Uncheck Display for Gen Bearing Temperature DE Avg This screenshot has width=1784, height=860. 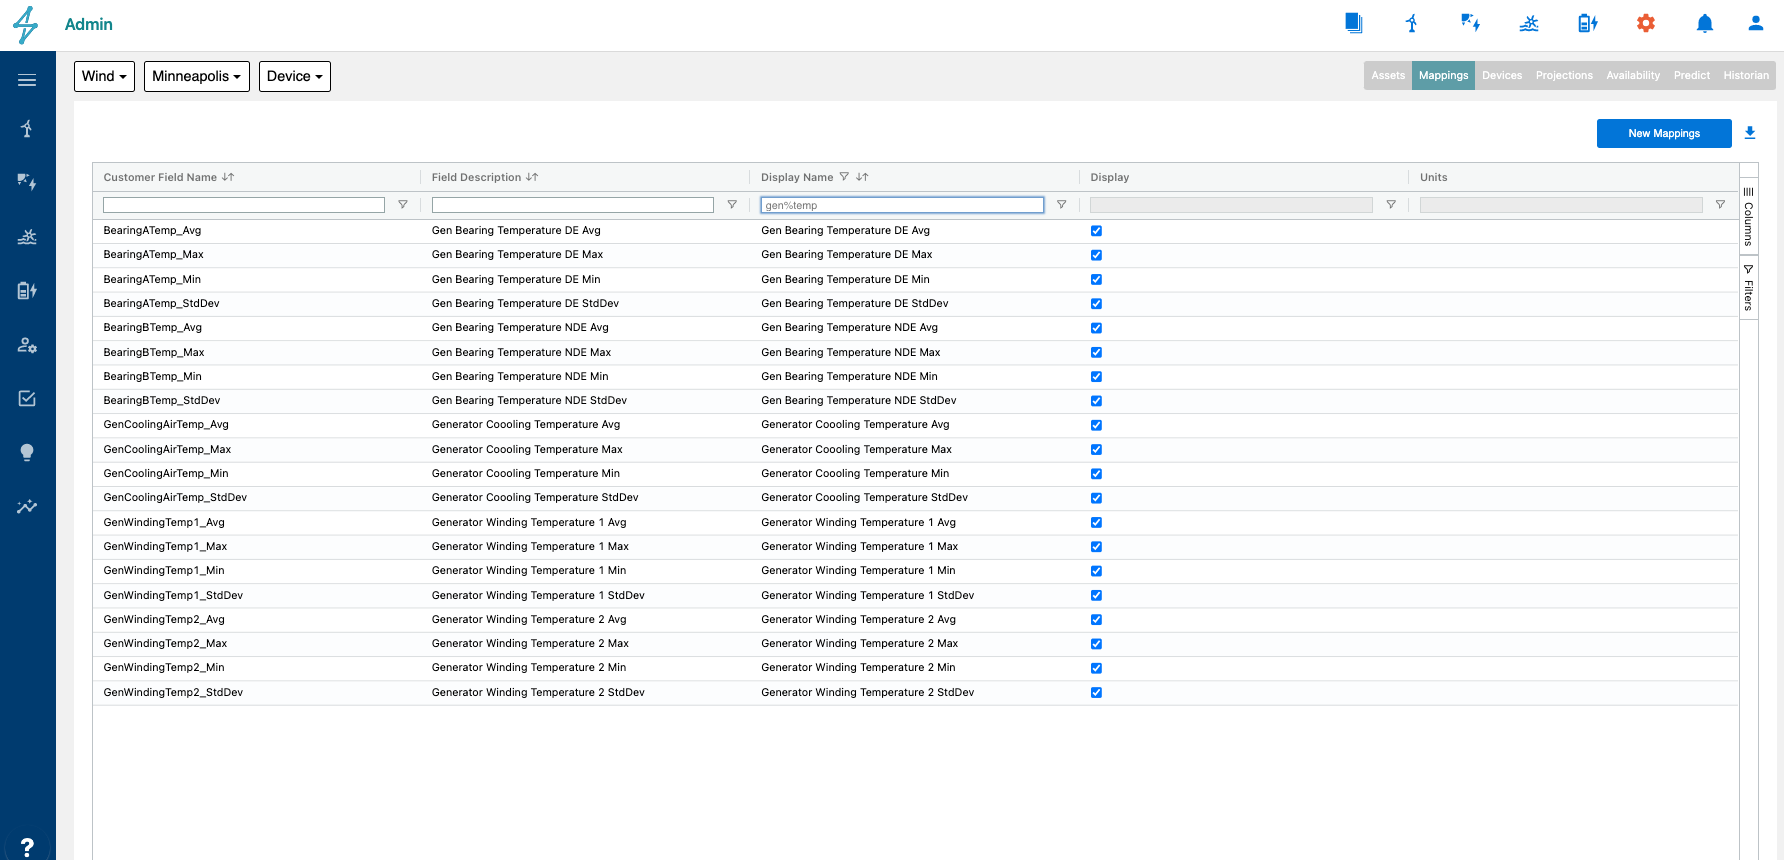pos(1096,231)
